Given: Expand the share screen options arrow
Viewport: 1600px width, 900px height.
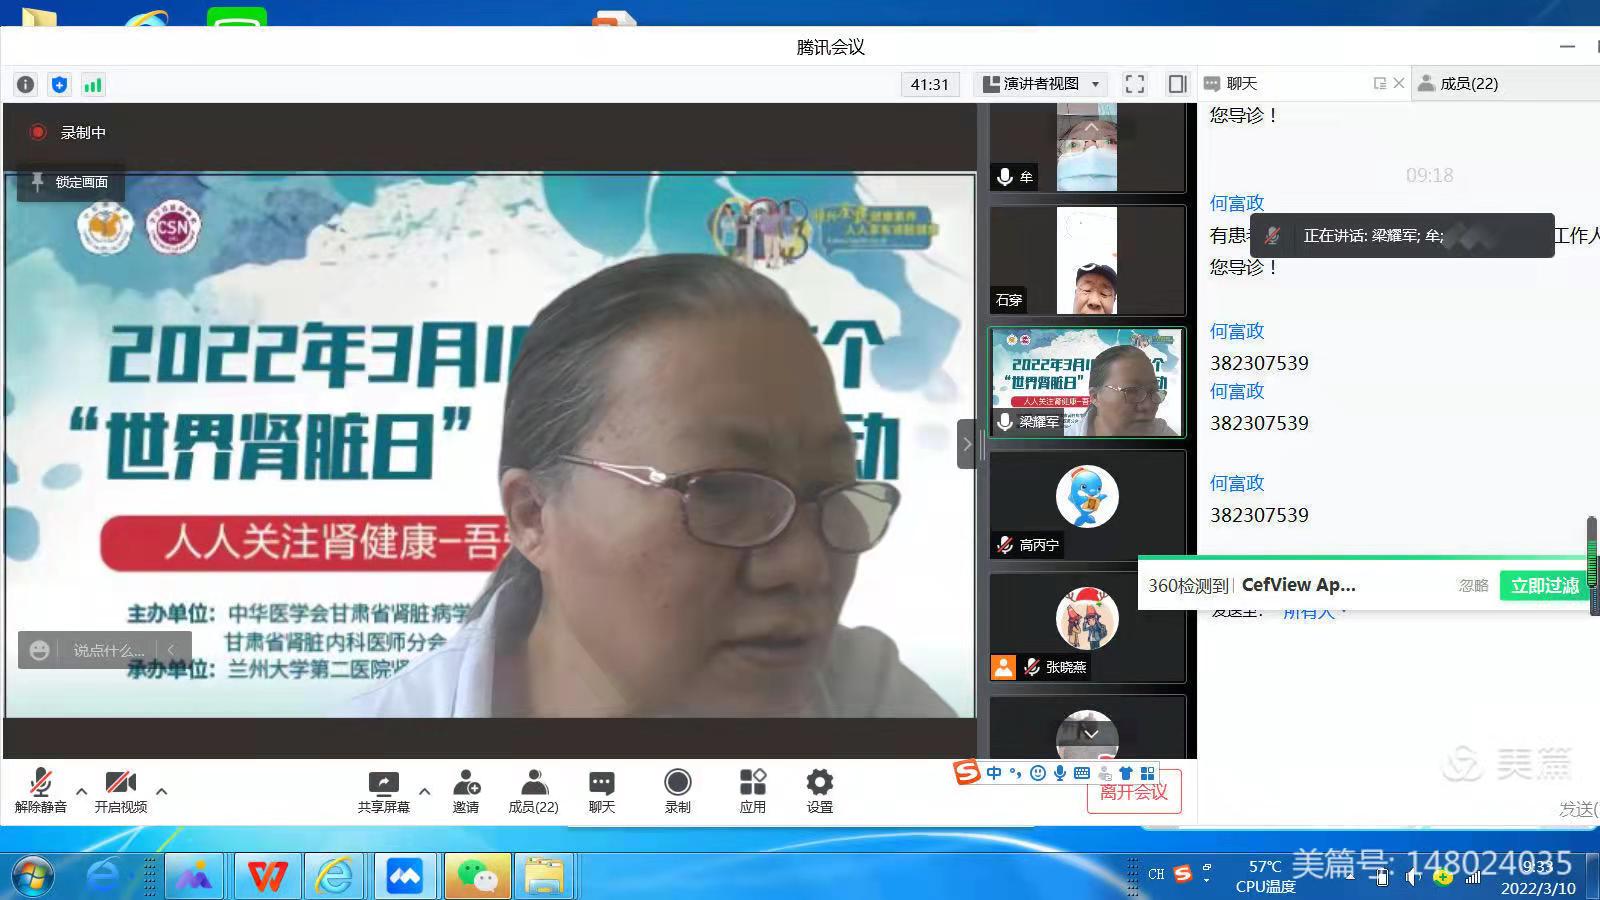Looking at the screenshot, I should pos(424,791).
